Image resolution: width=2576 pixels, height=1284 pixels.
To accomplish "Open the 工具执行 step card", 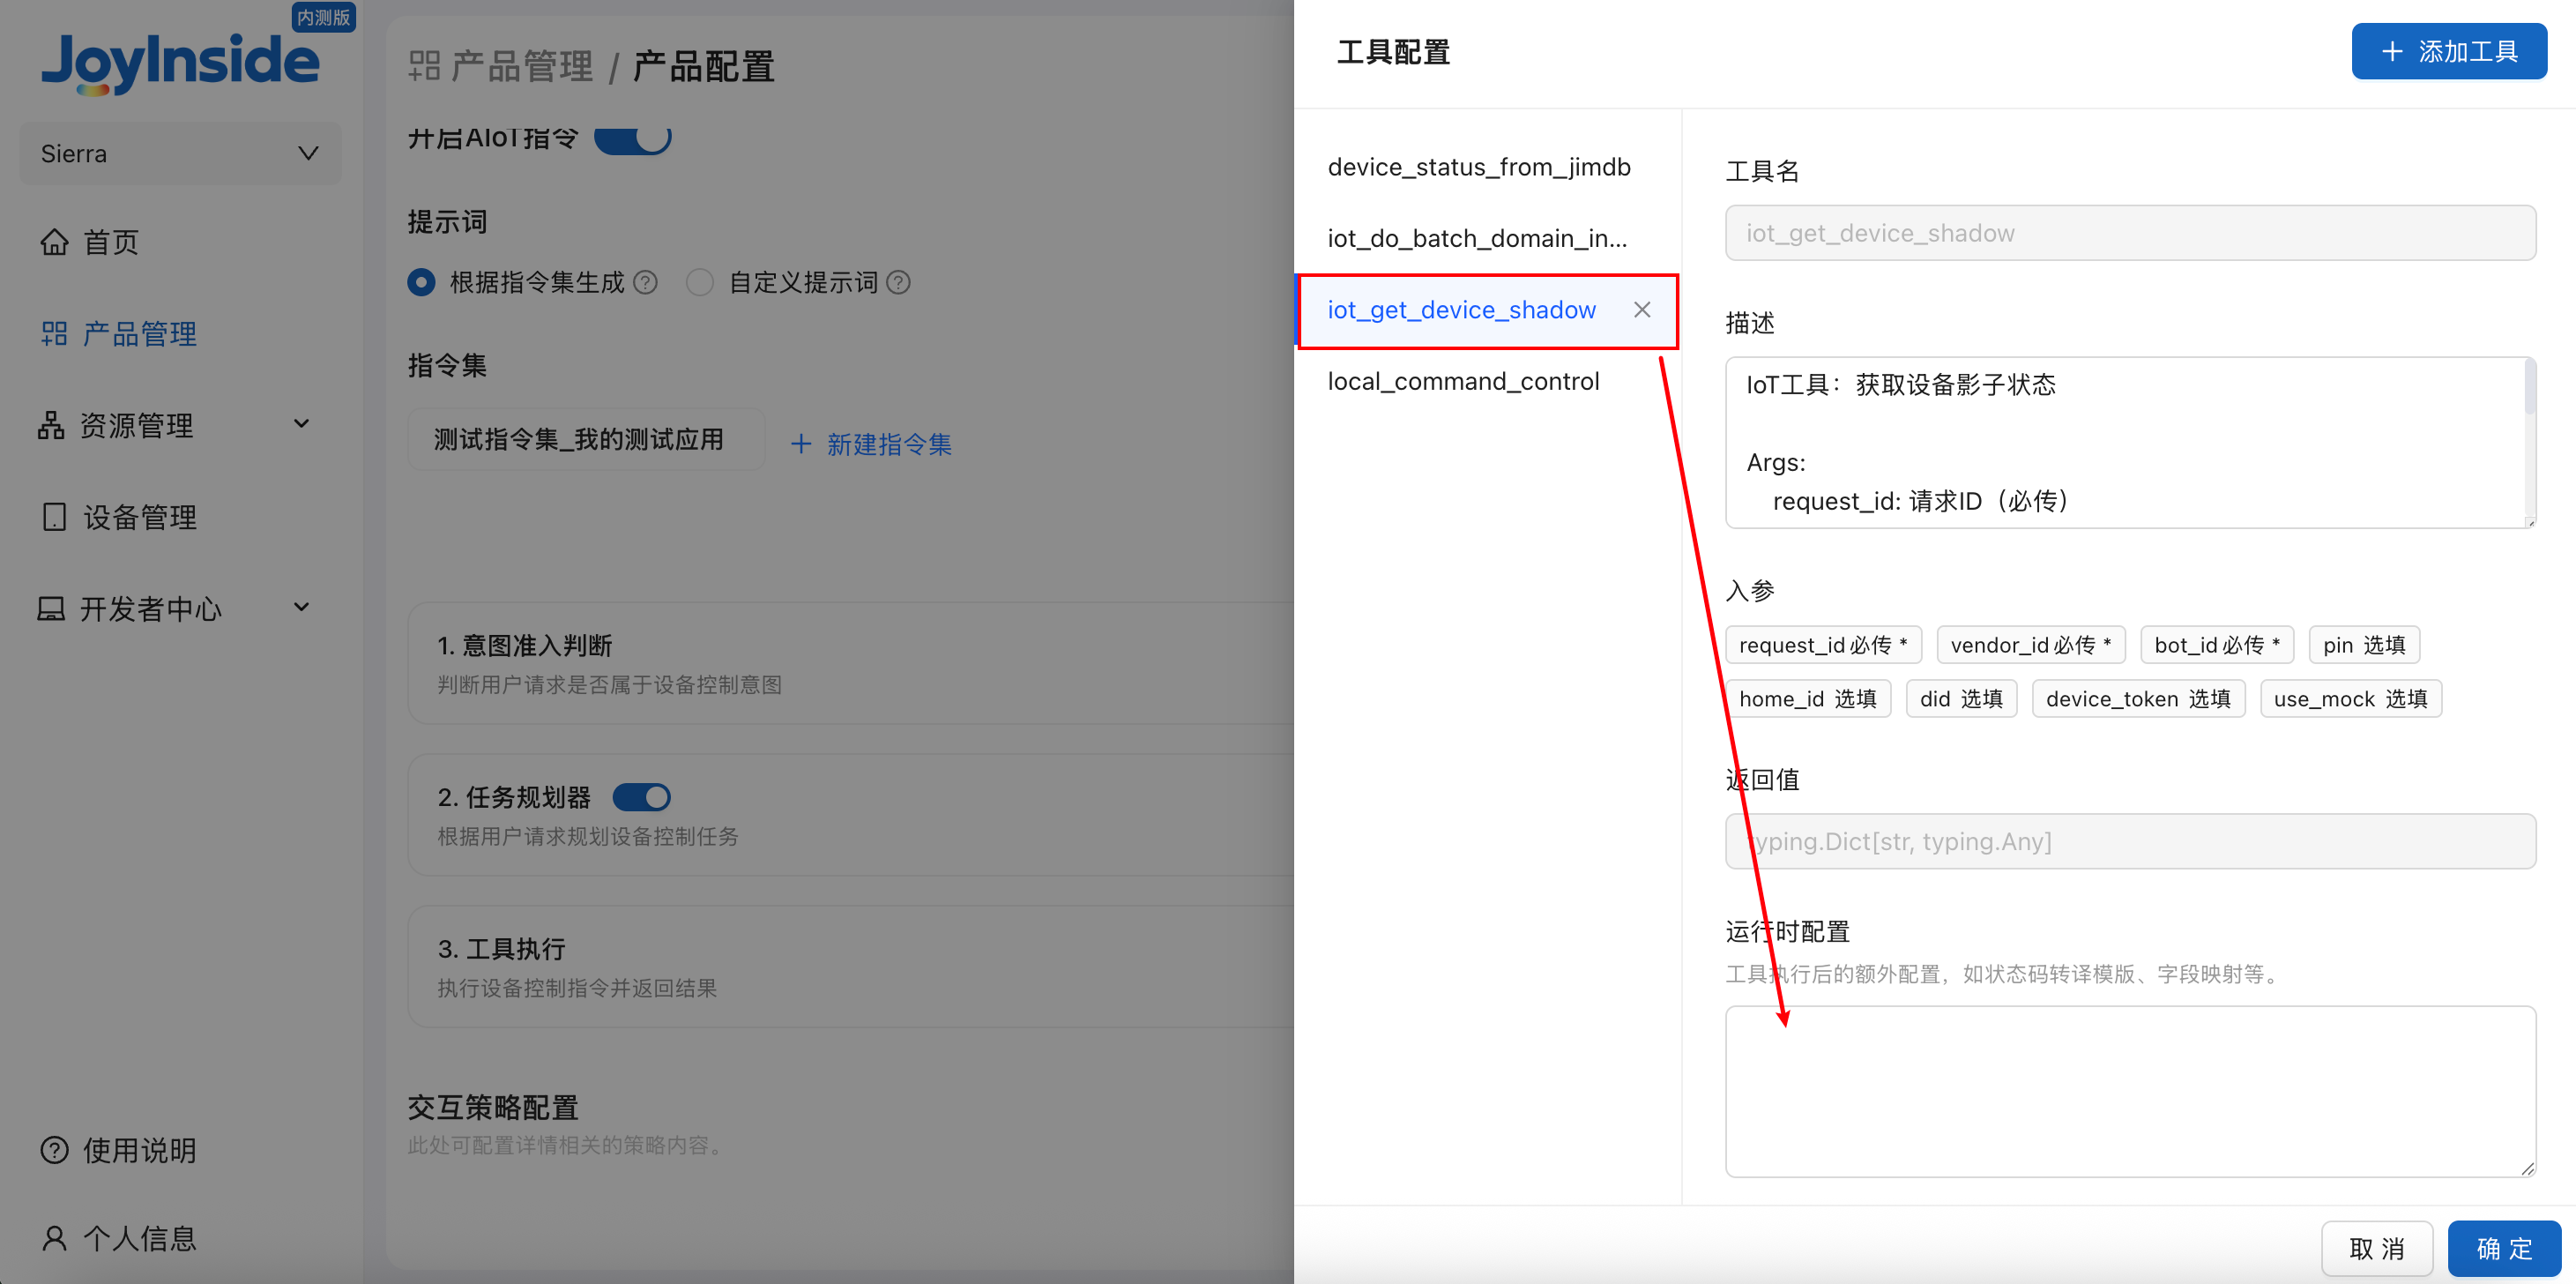I will pyautogui.click(x=851, y=966).
